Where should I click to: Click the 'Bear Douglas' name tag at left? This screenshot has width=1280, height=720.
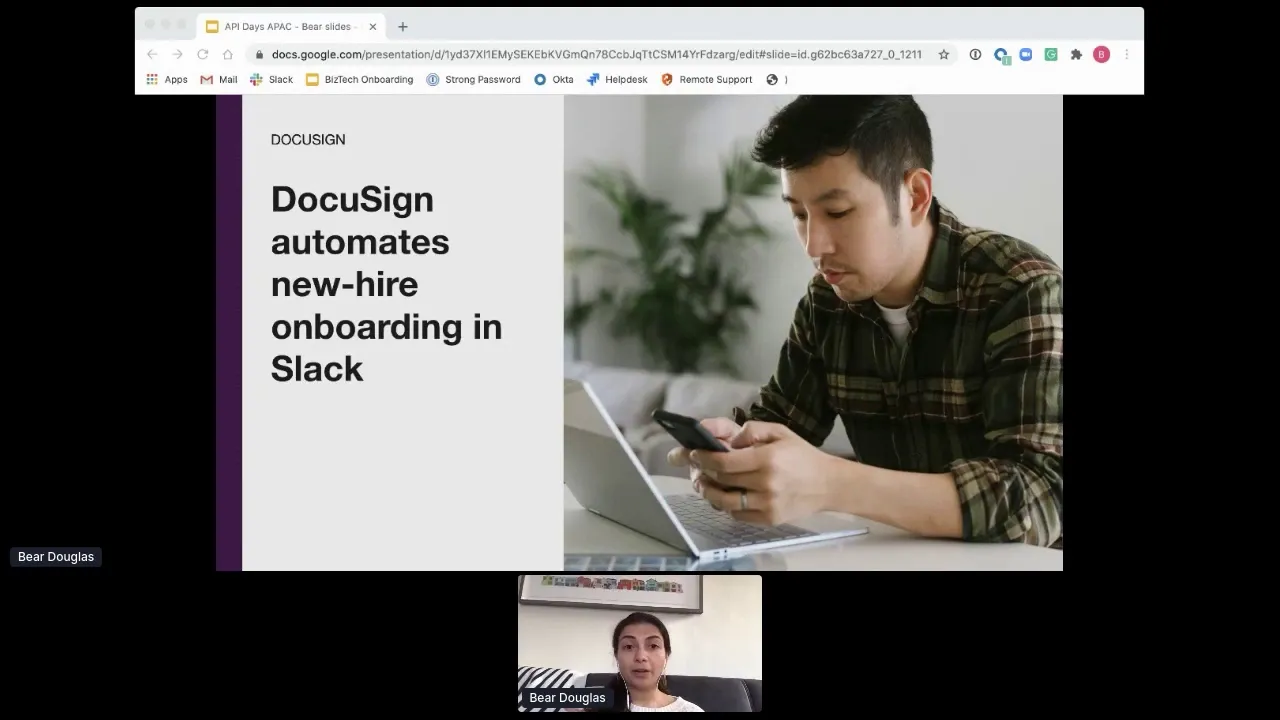(x=56, y=557)
